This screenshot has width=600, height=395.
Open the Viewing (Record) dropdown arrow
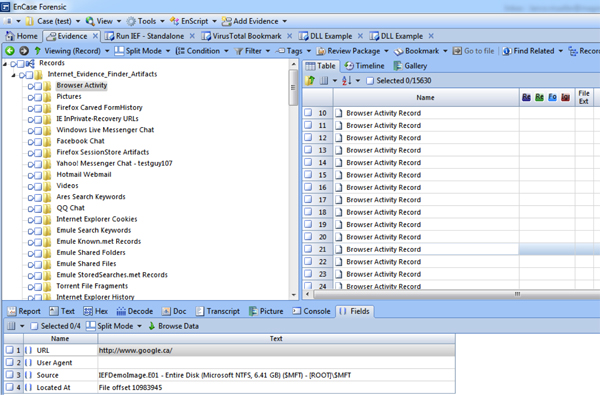click(x=107, y=51)
